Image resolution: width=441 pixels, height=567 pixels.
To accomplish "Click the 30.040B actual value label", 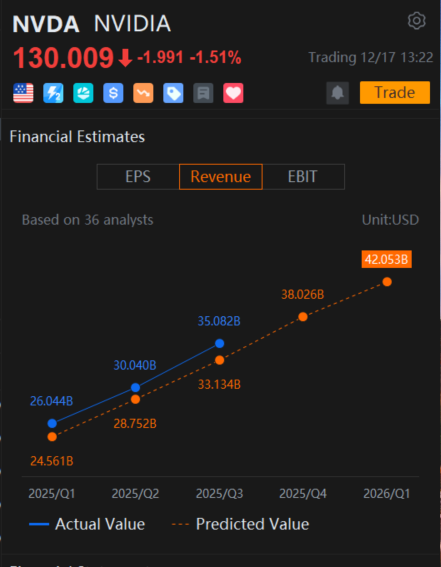I will point(135,366).
